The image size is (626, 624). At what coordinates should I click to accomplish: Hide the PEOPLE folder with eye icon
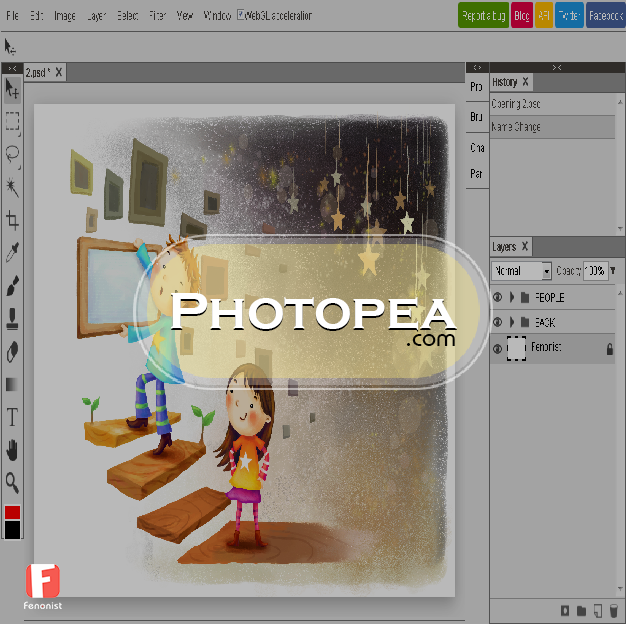(497, 297)
